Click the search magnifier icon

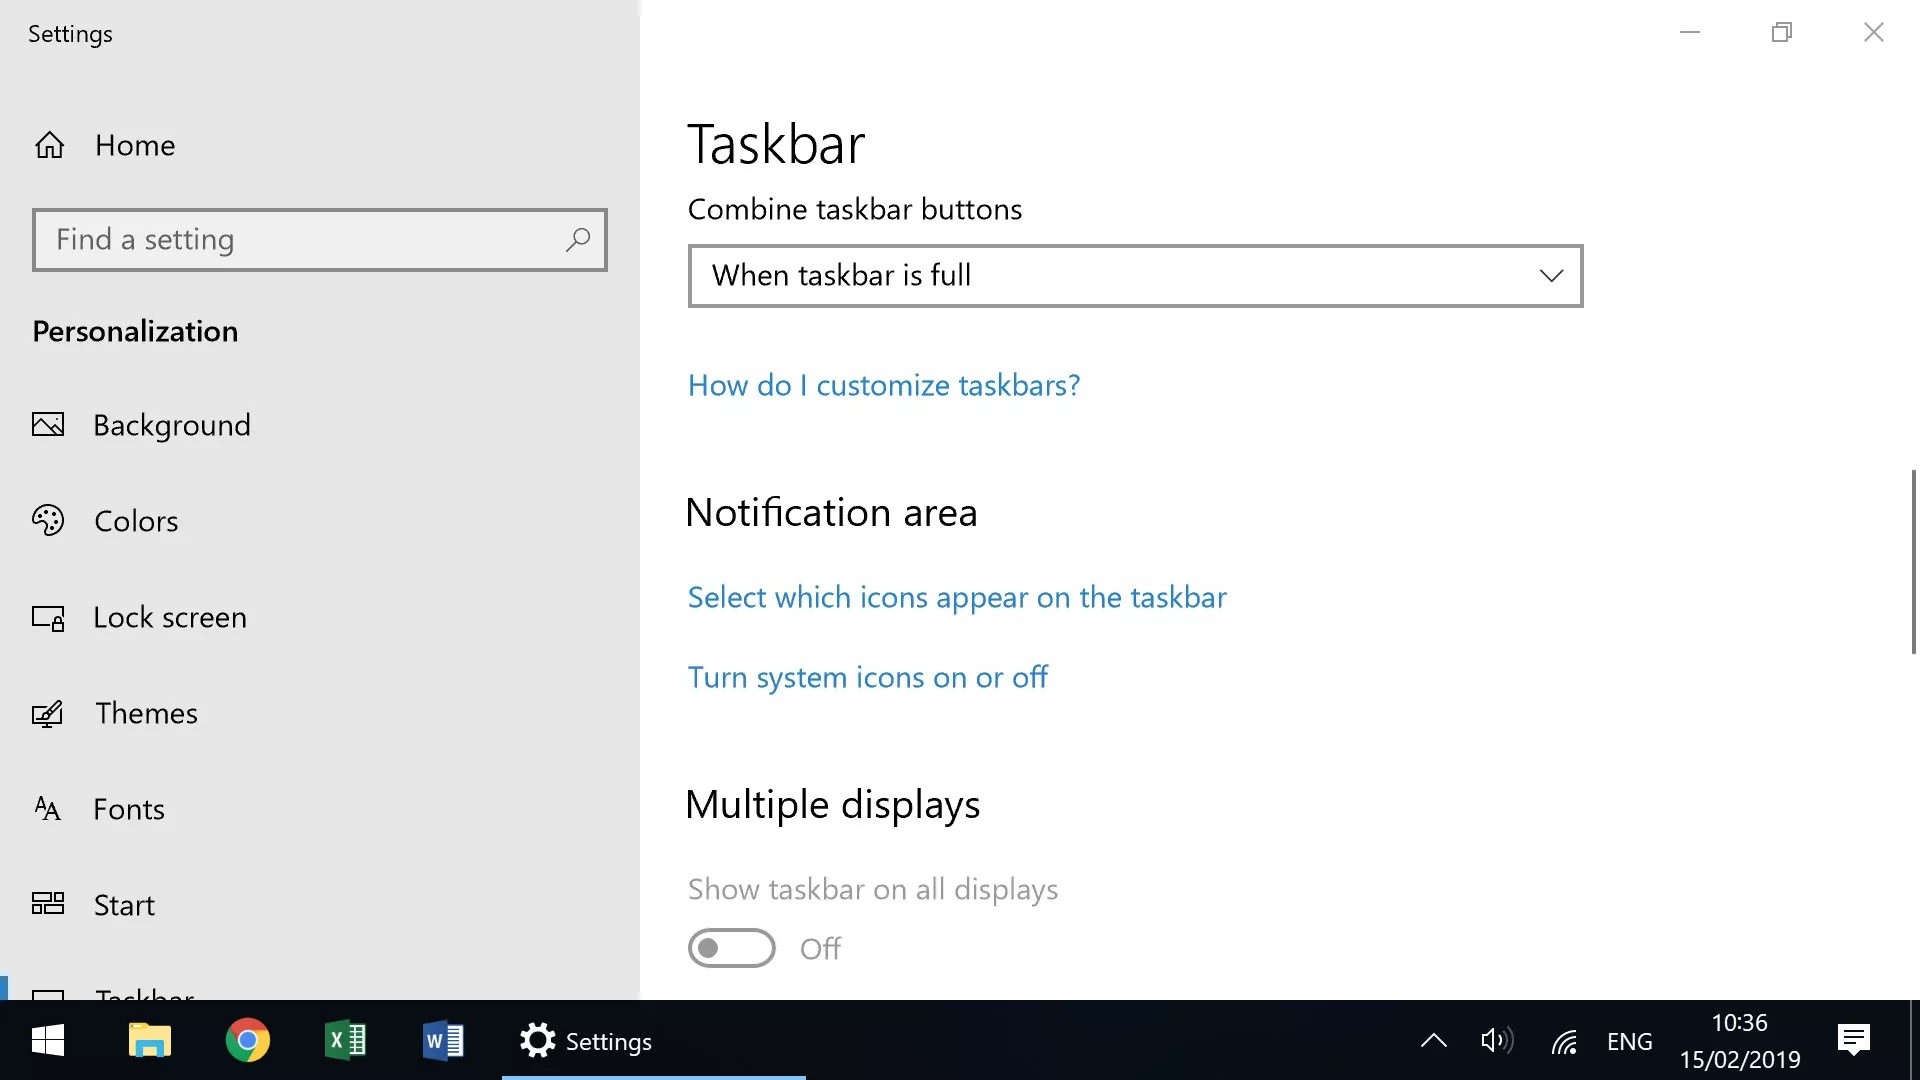click(578, 240)
